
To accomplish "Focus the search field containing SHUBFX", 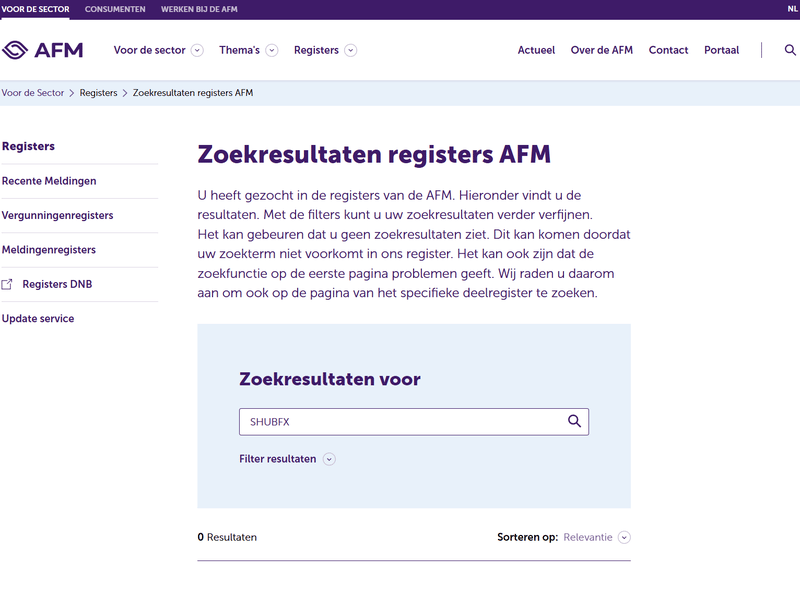I will [x=414, y=421].
